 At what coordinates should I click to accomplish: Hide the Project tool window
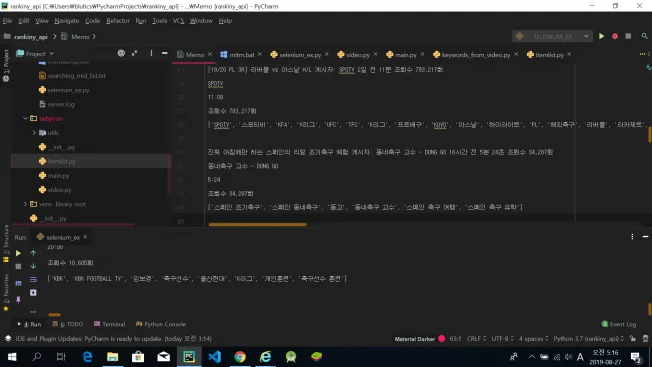point(165,53)
